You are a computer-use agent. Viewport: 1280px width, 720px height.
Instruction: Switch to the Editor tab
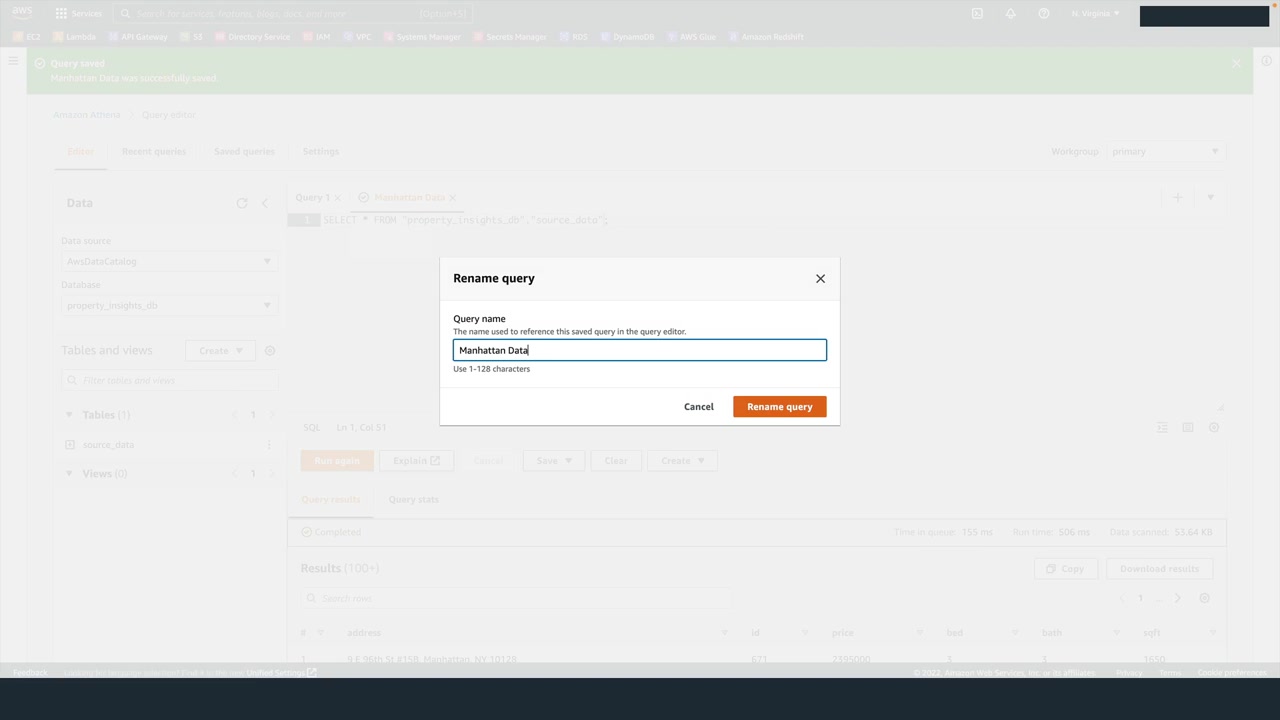pos(80,152)
